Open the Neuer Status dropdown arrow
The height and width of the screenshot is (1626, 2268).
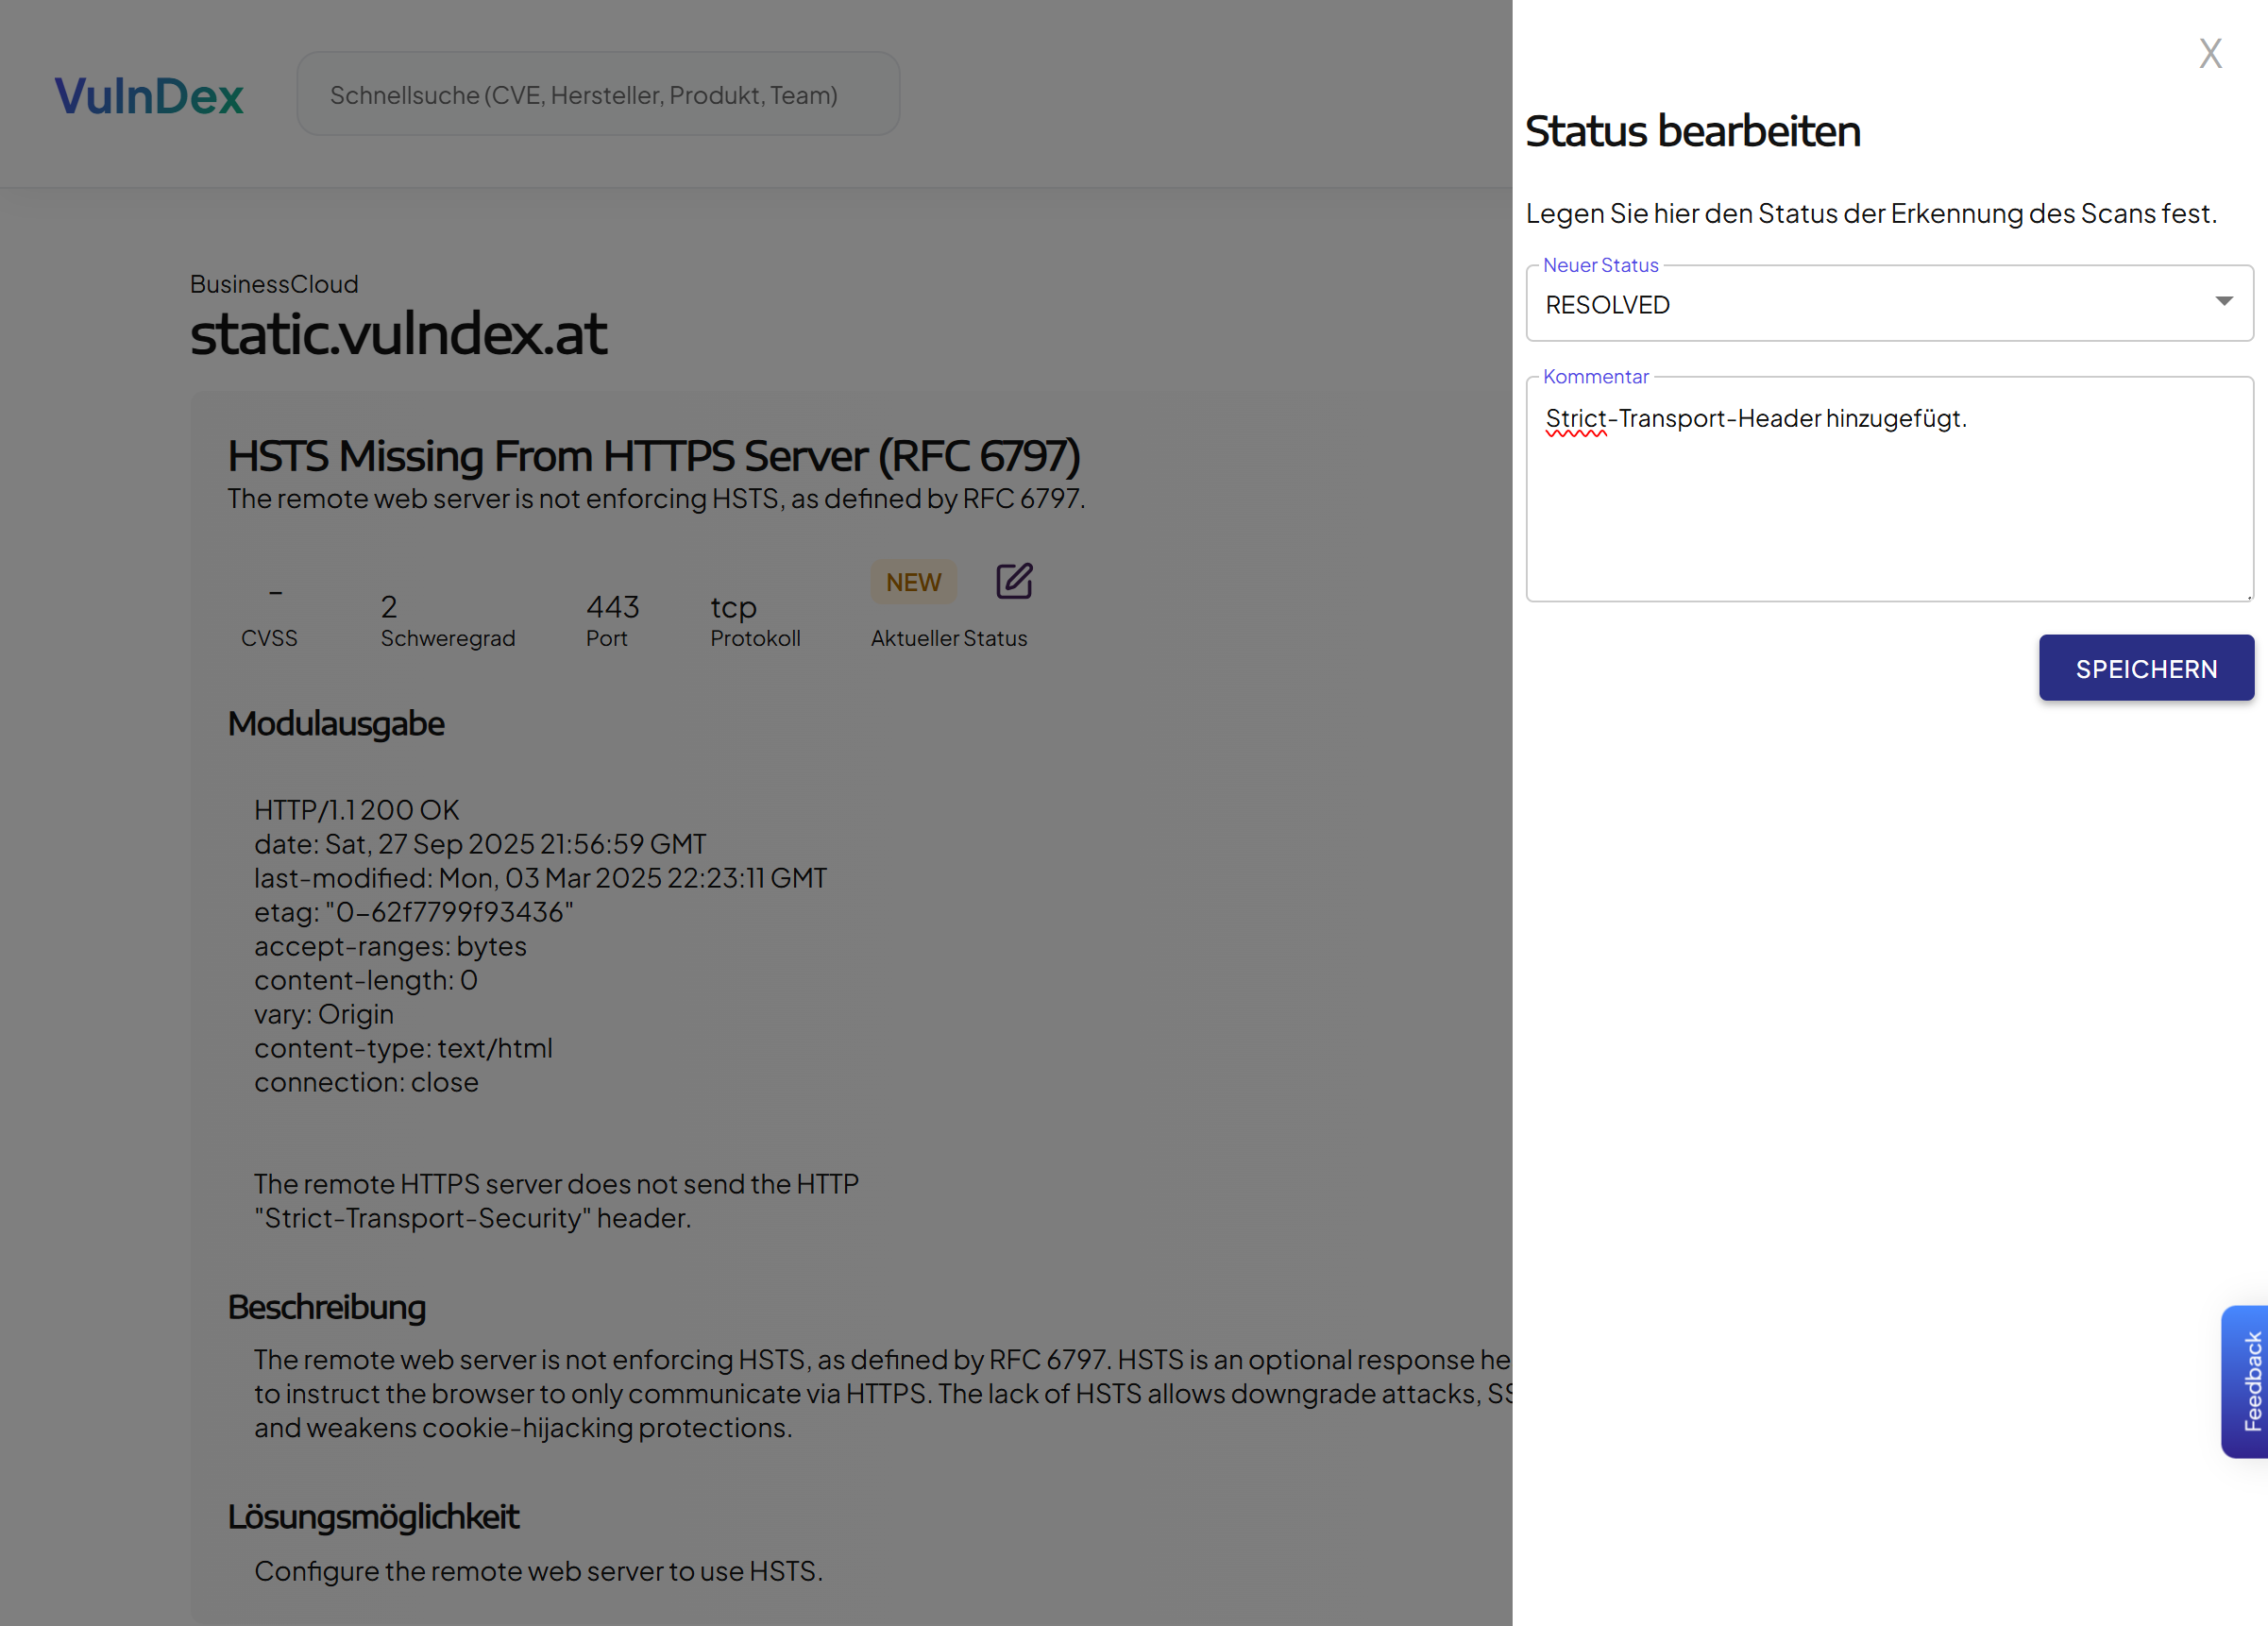pyautogui.click(x=2223, y=302)
